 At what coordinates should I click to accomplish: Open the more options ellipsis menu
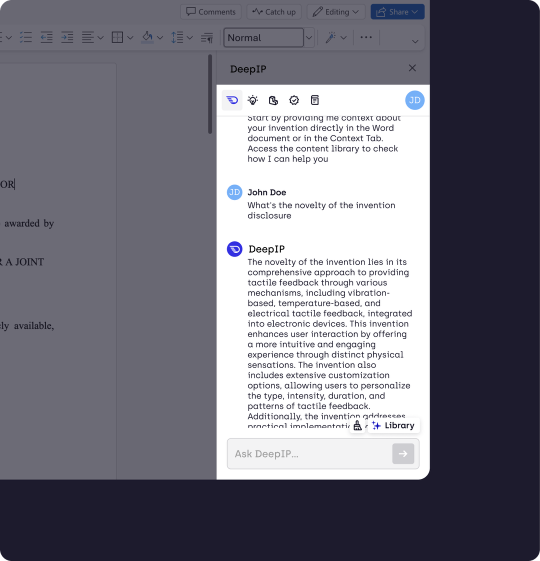coord(366,37)
